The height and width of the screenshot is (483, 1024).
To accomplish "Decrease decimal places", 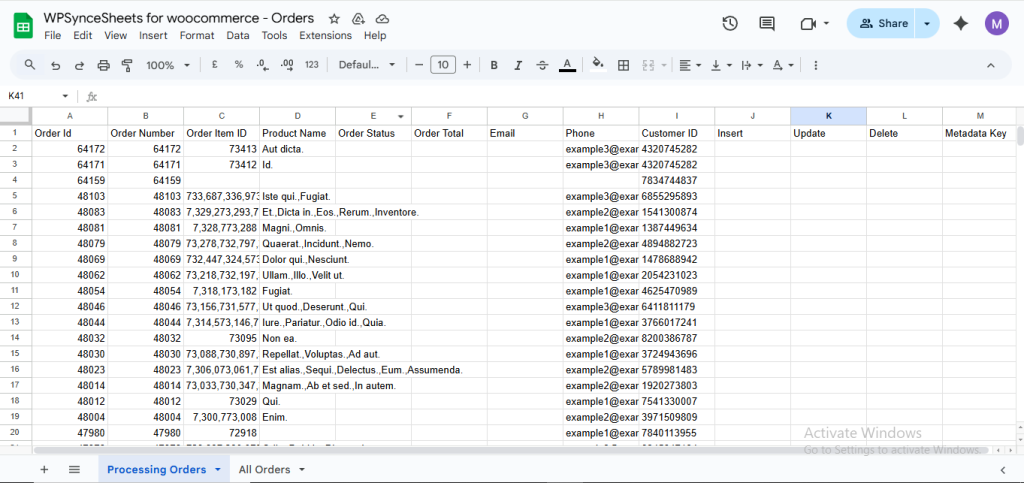I will tap(263, 65).
